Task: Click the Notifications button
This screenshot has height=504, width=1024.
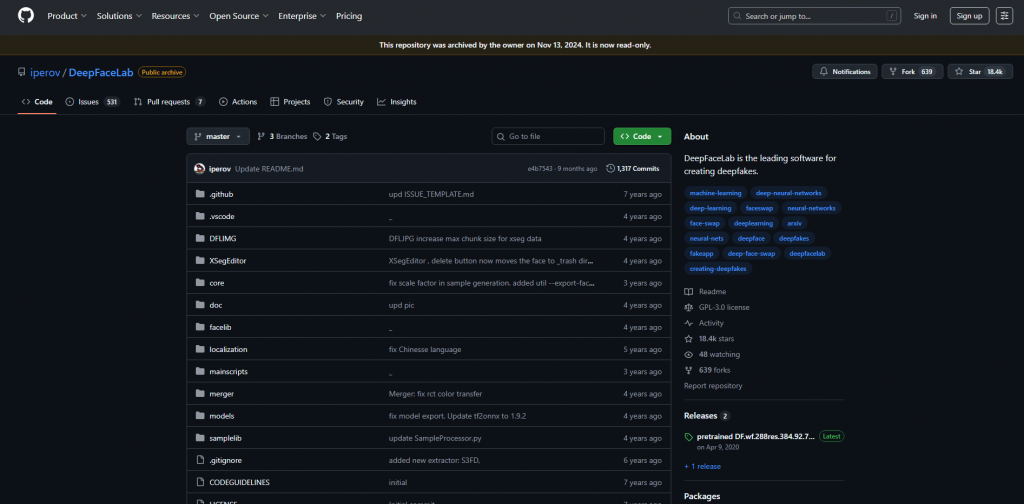Action: click(x=844, y=72)
